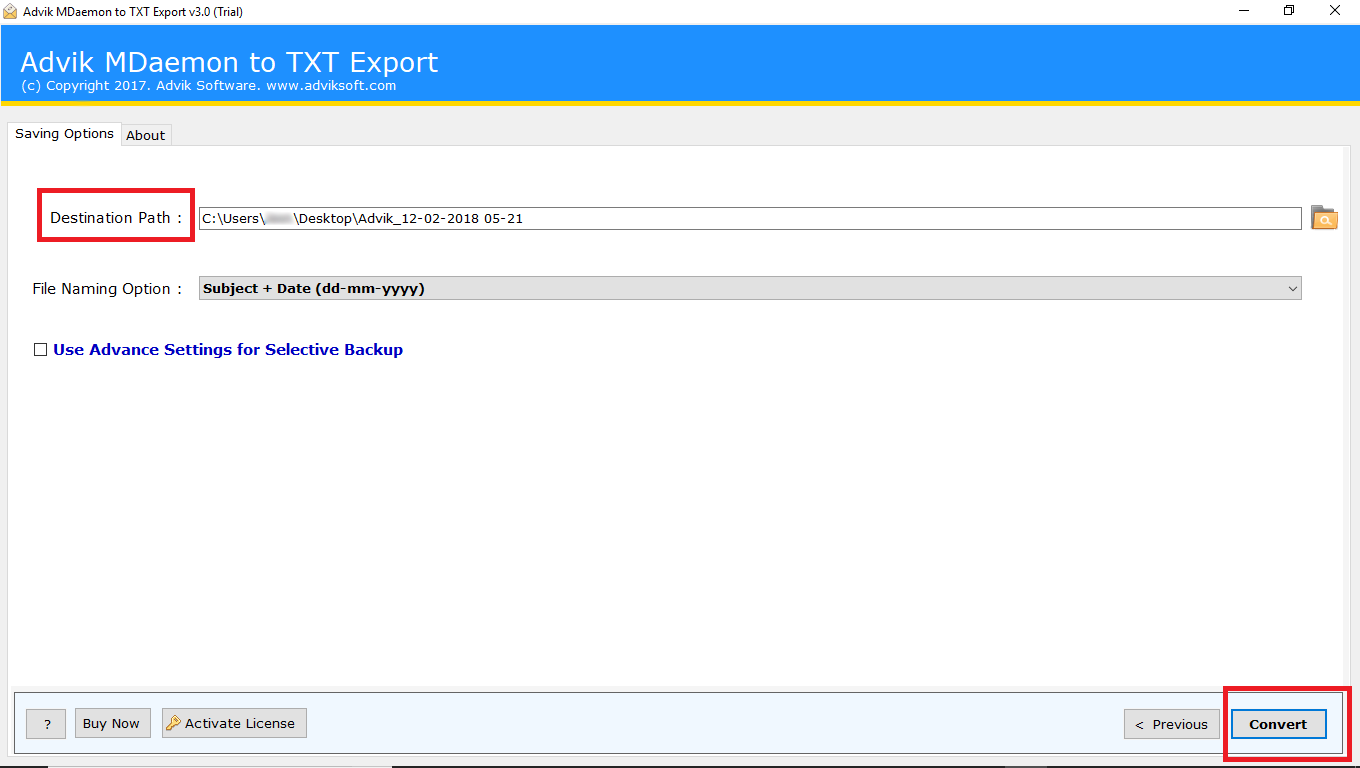Click the File Naming Option label
The width and height of the screenshot is (1360, 768).
107,288
